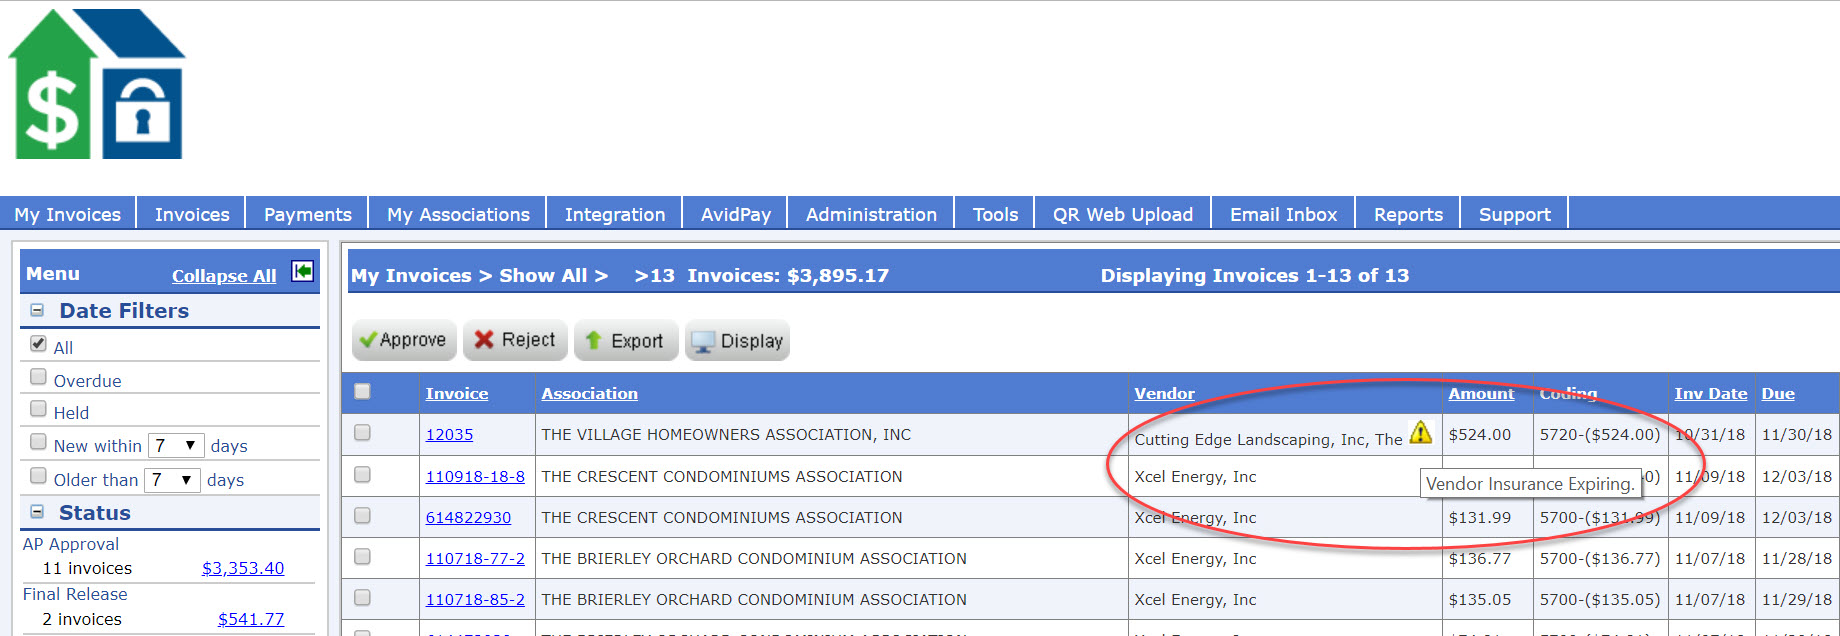Screen dimensions: 1840x636
Task: Approve selected invoices with green checkmark button
Action: pyautogui.click(x=404, y=340)
